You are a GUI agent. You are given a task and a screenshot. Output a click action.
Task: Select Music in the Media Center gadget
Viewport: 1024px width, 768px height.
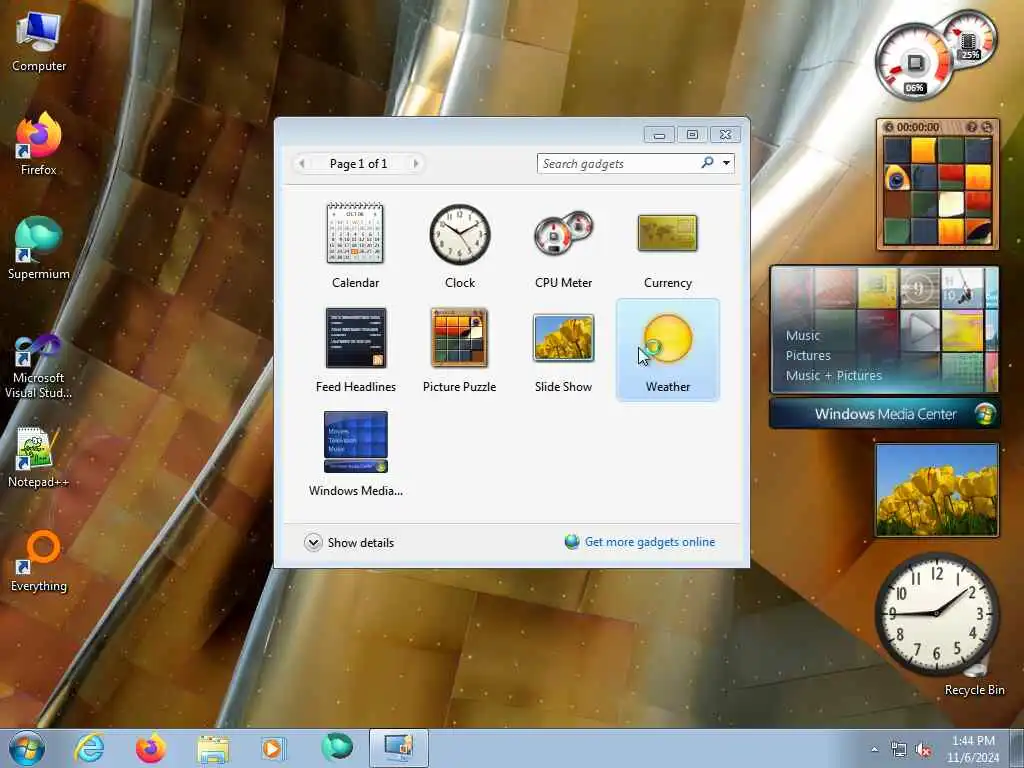pos(803,336)
